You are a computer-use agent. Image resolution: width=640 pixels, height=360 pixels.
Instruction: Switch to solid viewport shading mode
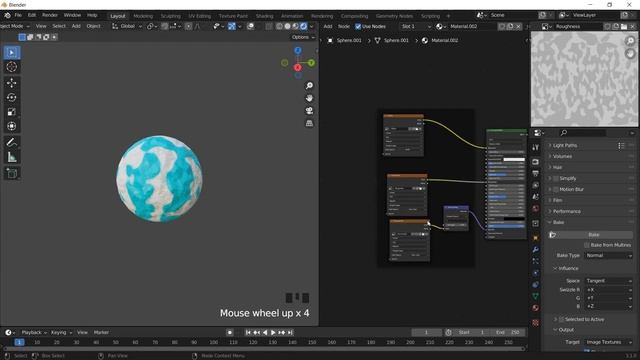[287, 26]
